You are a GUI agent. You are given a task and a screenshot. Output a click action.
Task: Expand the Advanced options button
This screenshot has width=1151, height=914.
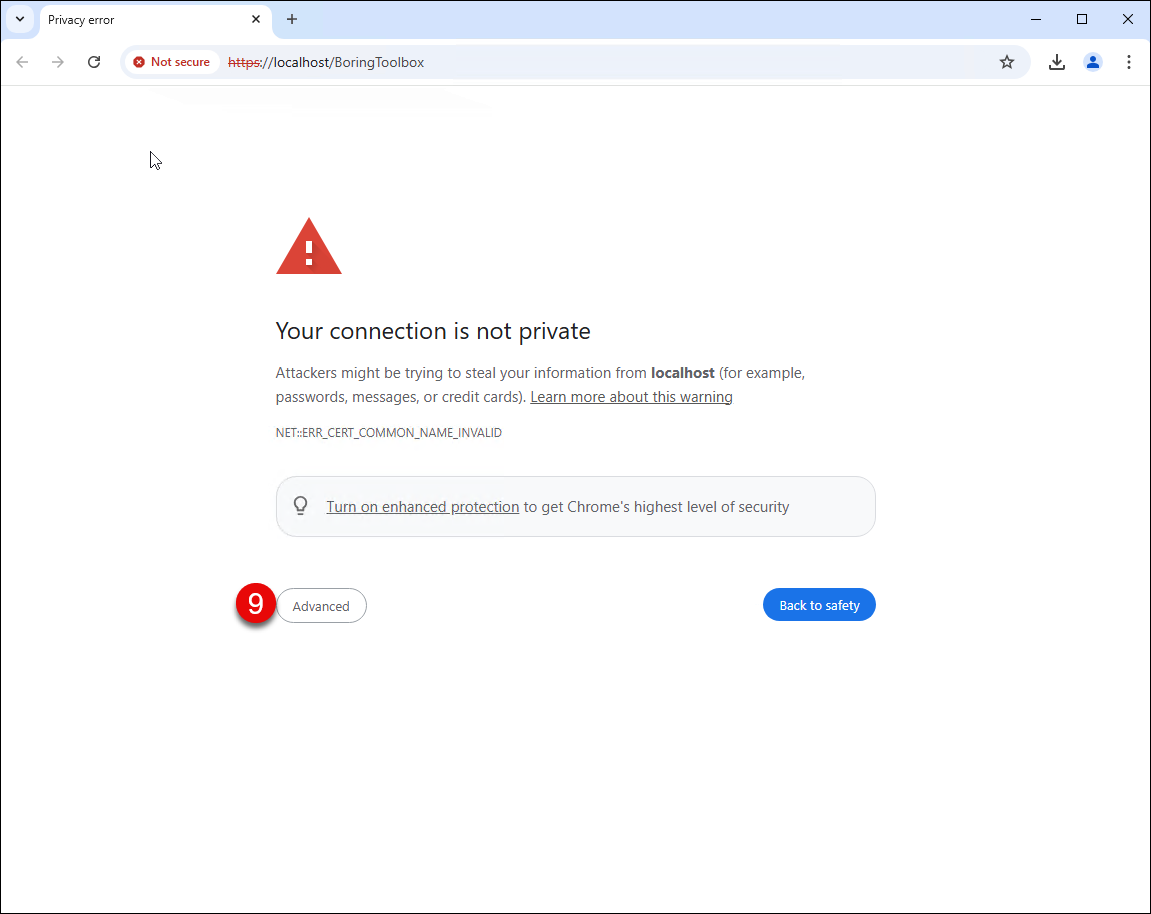pyautogui.click(x=322, y=606)
